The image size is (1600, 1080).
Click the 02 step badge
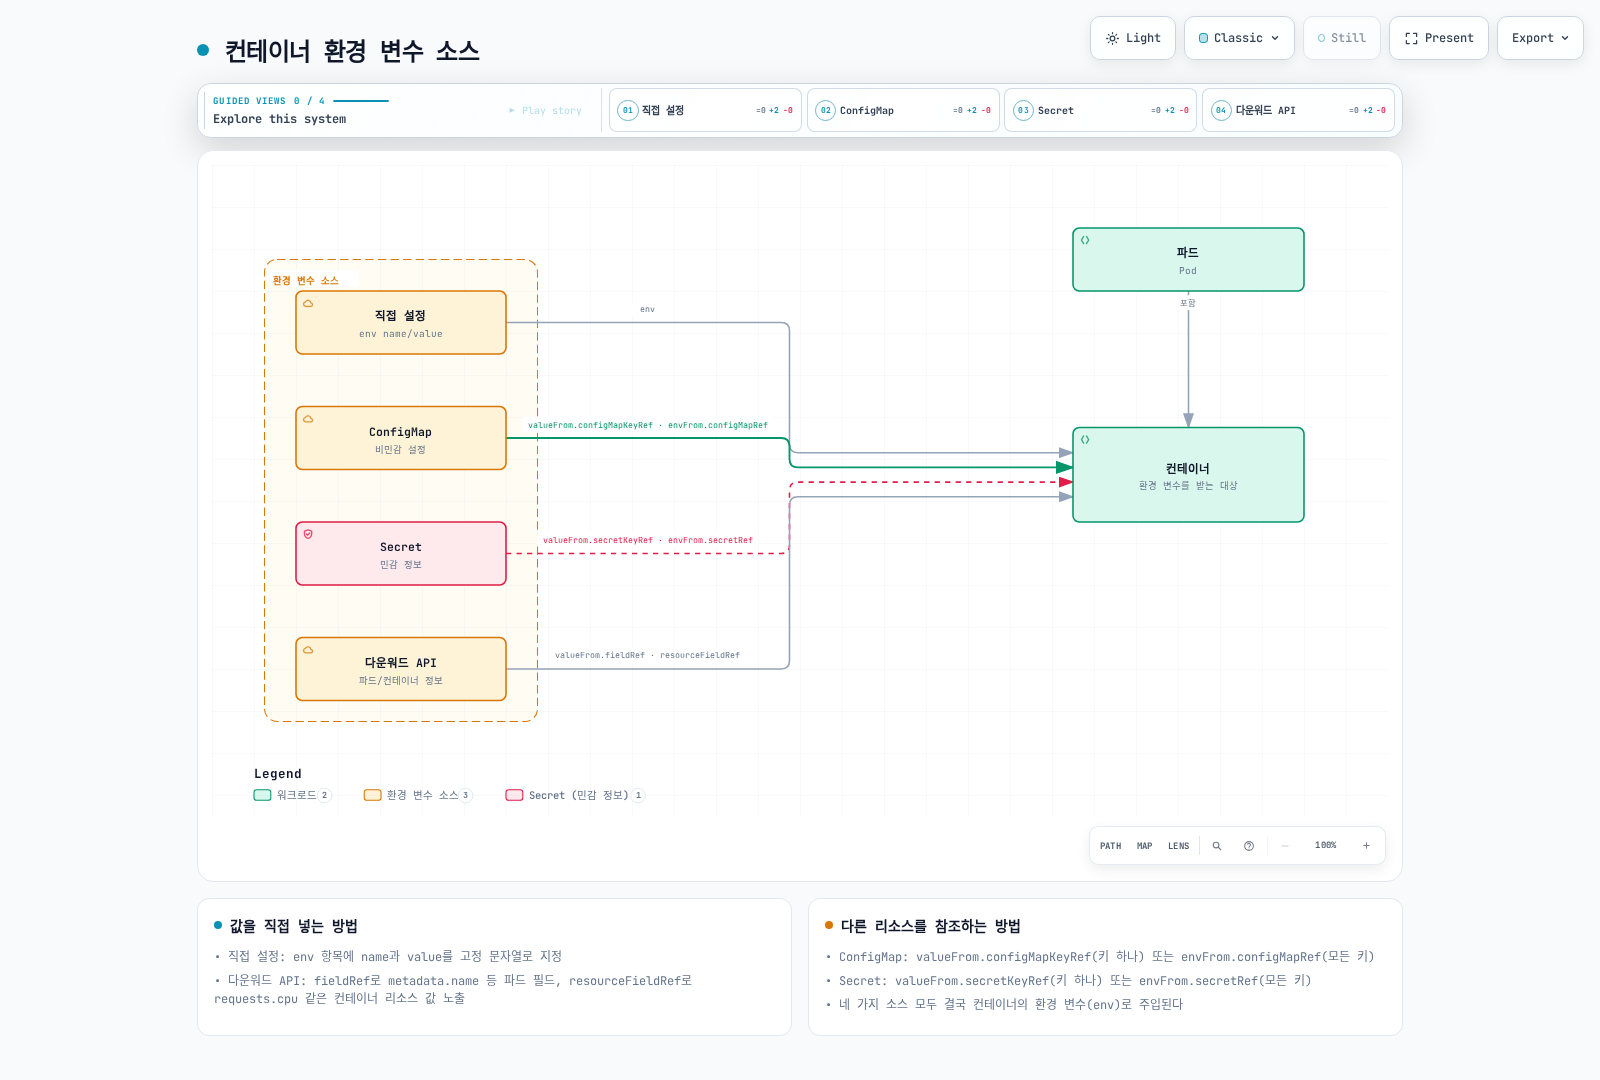point(826,110)
